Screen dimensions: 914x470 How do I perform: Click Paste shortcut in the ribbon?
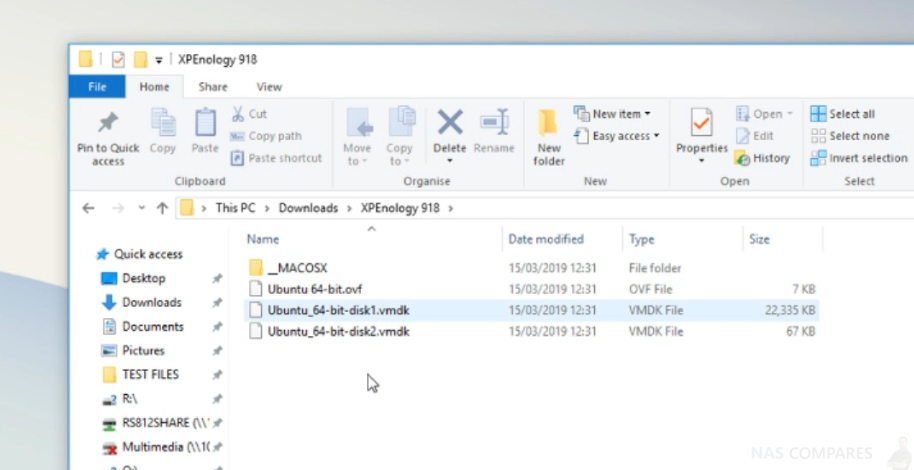tap(276, 158)
